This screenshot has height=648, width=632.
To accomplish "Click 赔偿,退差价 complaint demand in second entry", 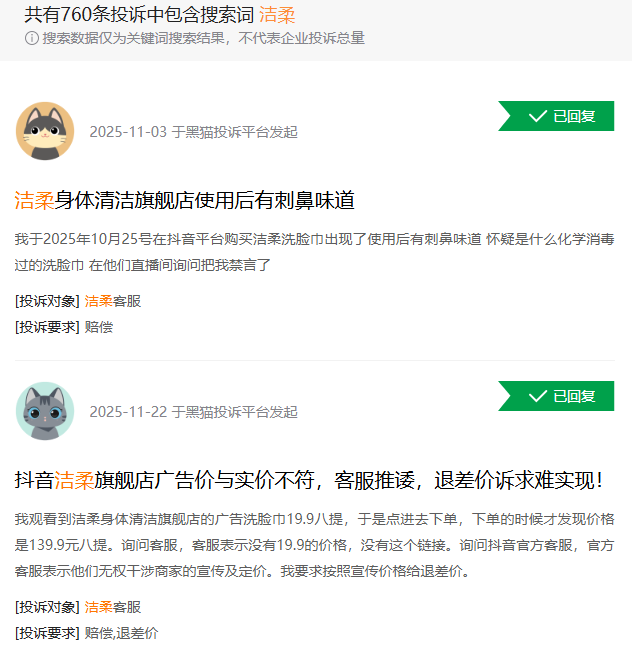I will pyautogui.click(x=121, y=633).
